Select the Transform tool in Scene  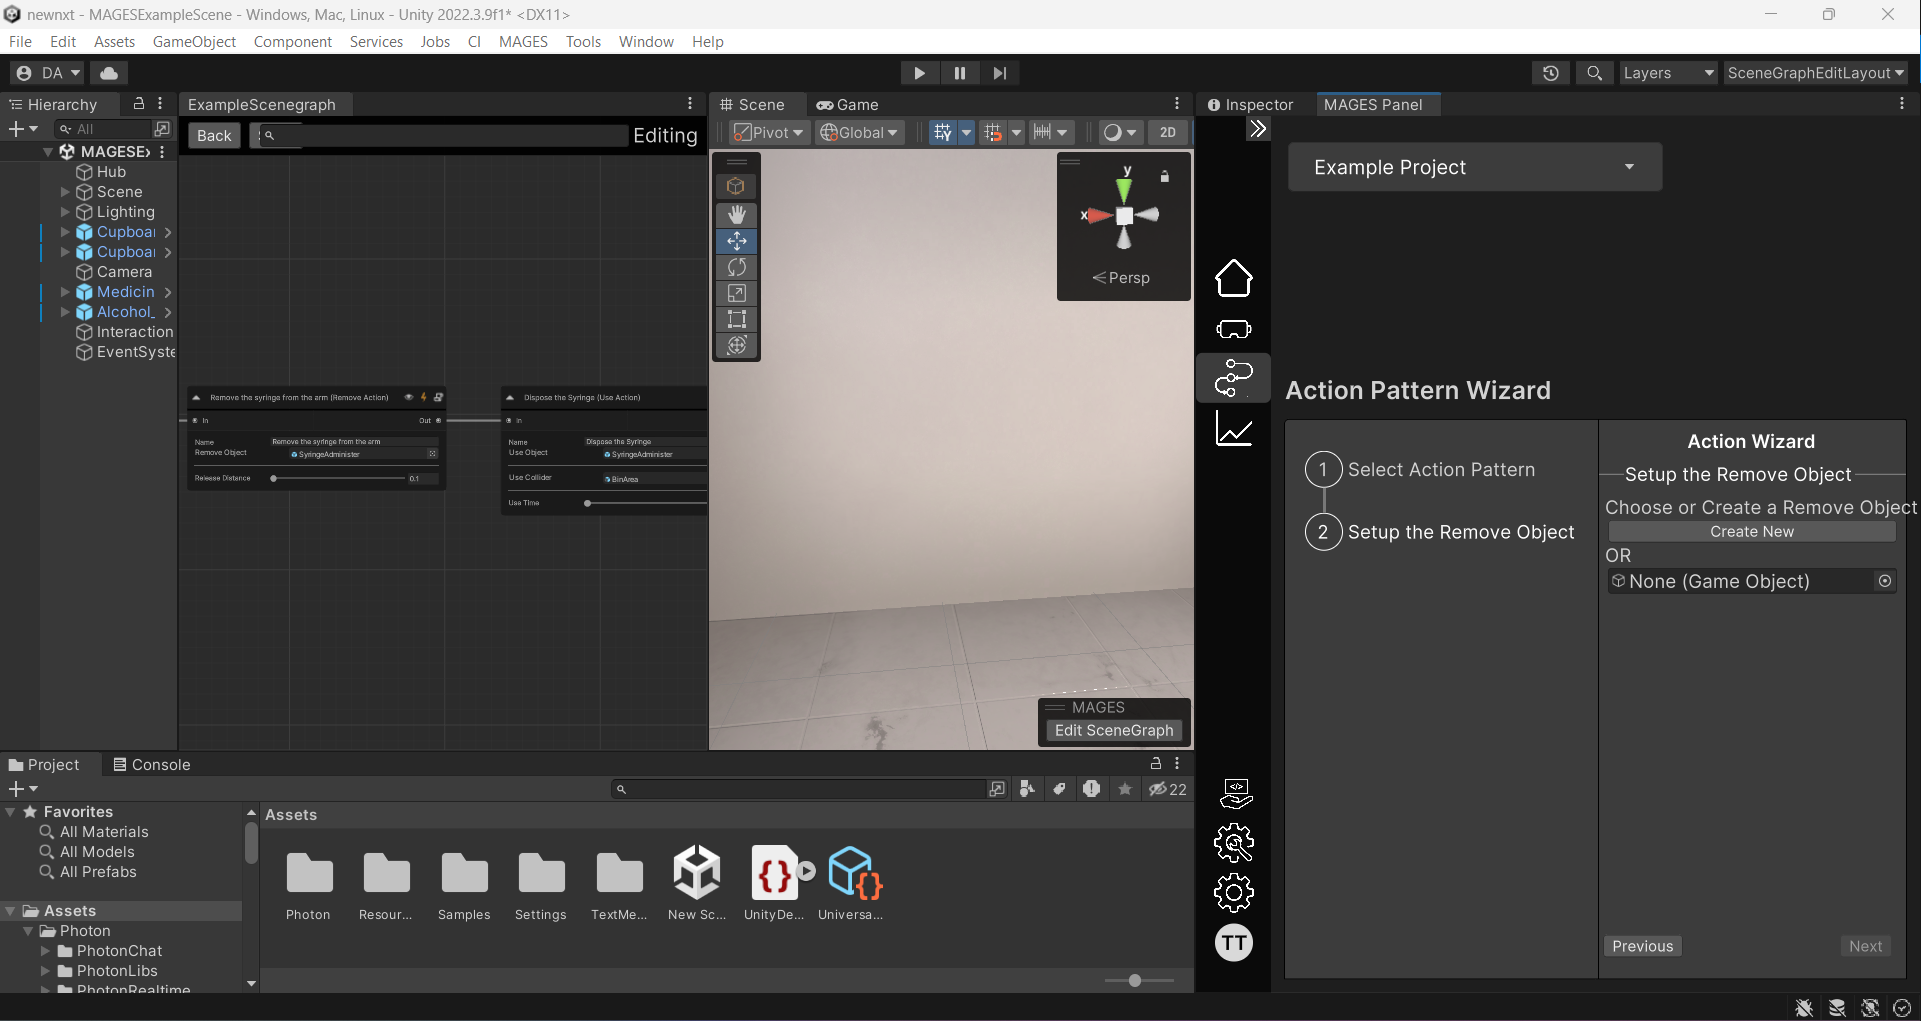[x=737, y=345]
